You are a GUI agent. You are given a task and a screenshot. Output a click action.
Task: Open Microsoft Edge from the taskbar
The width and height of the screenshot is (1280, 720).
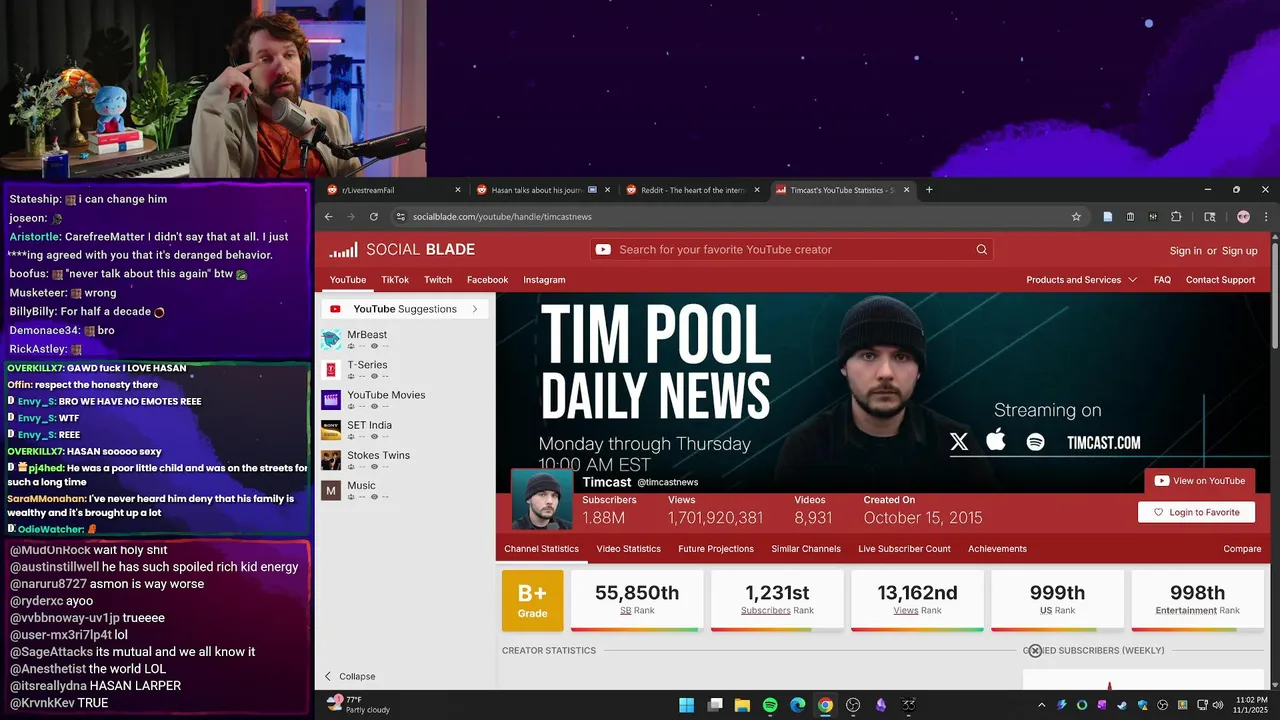(x=797, y=705)
